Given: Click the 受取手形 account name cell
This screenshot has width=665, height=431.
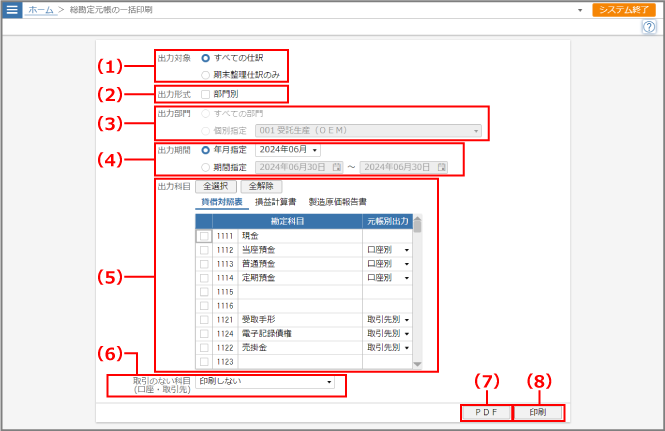Looking at the screenshot, I should (x=300, y=320).
